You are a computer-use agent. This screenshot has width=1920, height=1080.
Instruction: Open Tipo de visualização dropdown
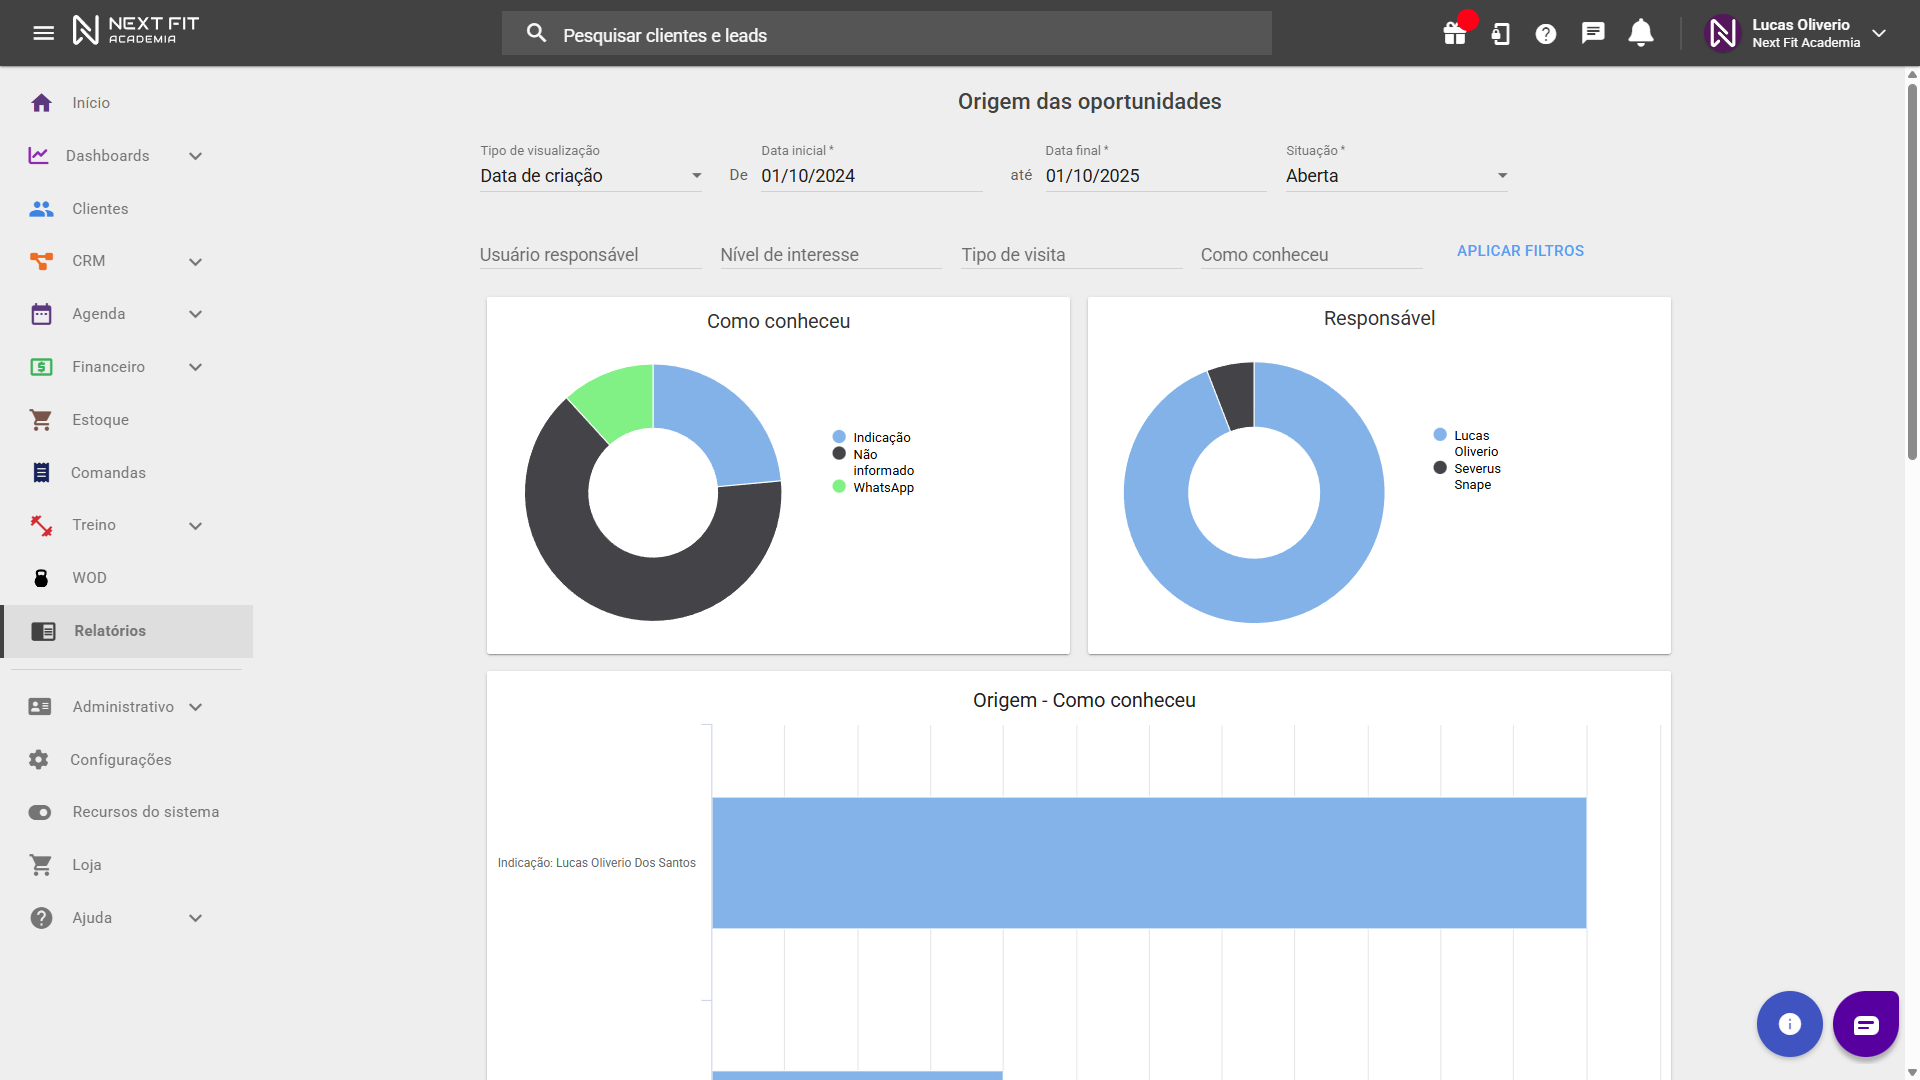click(x=590, y=176)
